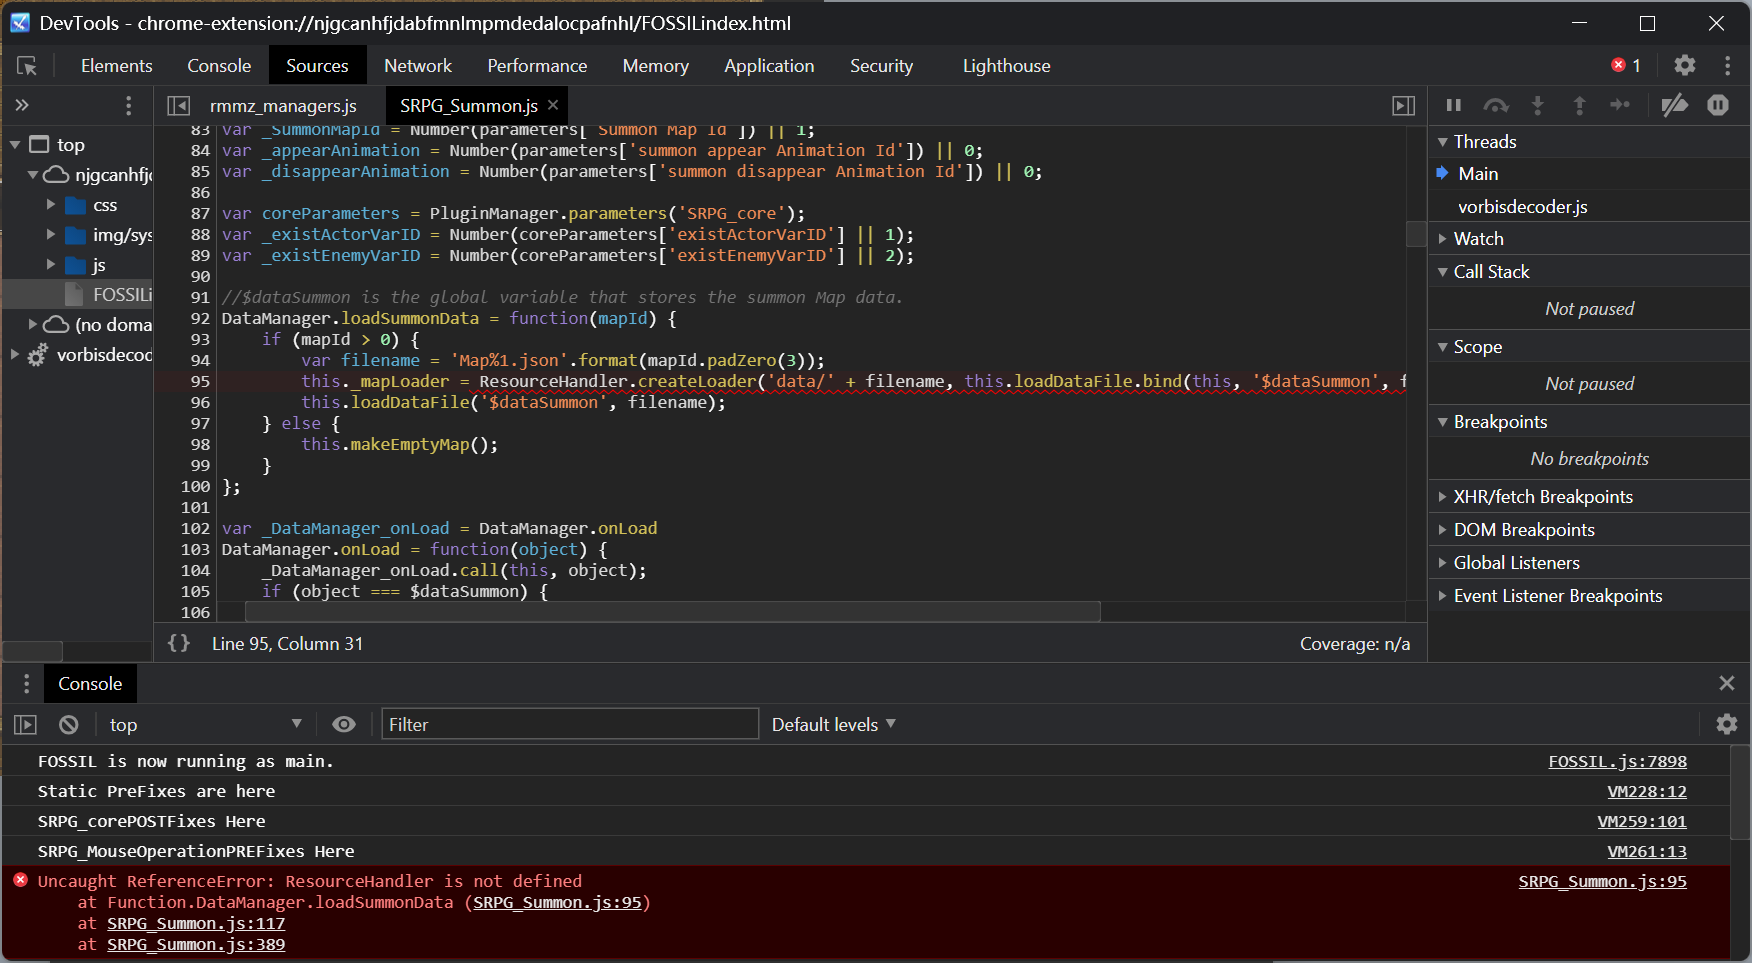Open the Default levels log dropdown

click(x=834, y=724)
